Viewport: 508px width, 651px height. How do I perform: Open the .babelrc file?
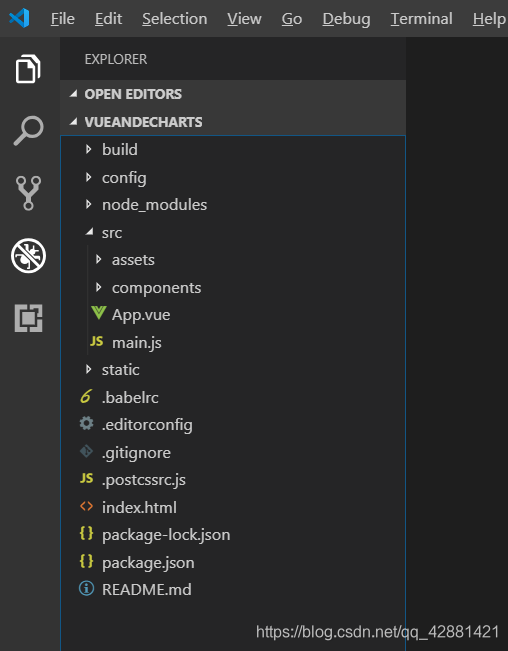tap(130, 398)
